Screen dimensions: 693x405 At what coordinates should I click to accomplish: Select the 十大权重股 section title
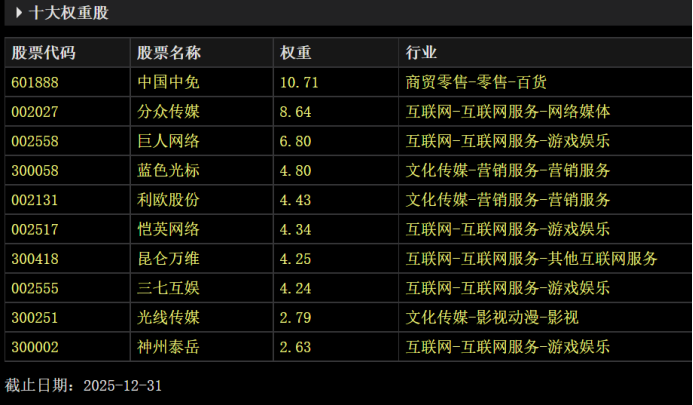click(69, 12)
